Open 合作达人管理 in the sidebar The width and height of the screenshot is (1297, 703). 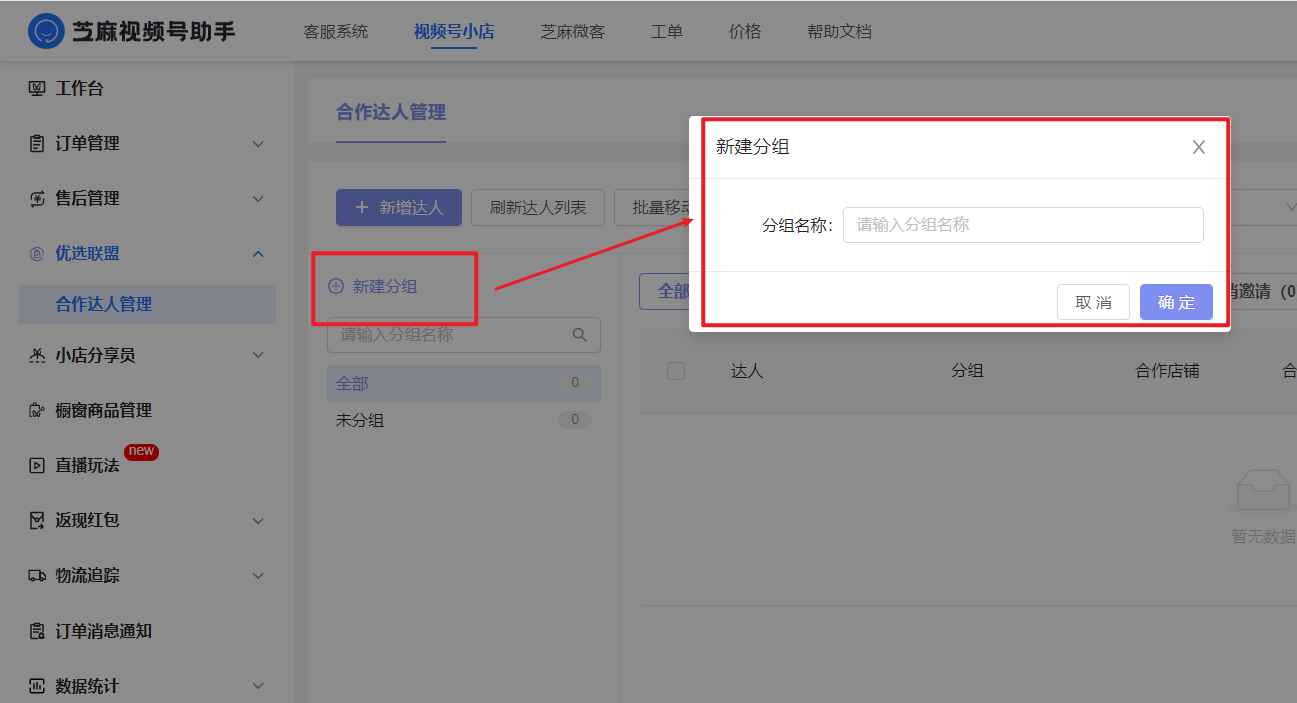147,304
